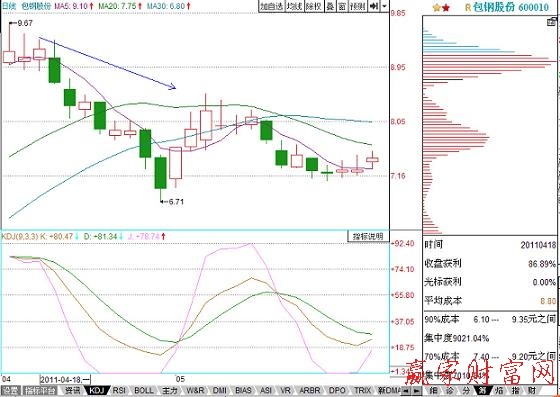The height and width of the screenshot is (397, 560).
Task: Click the gold star rating icon
Action: coord(436,7)
